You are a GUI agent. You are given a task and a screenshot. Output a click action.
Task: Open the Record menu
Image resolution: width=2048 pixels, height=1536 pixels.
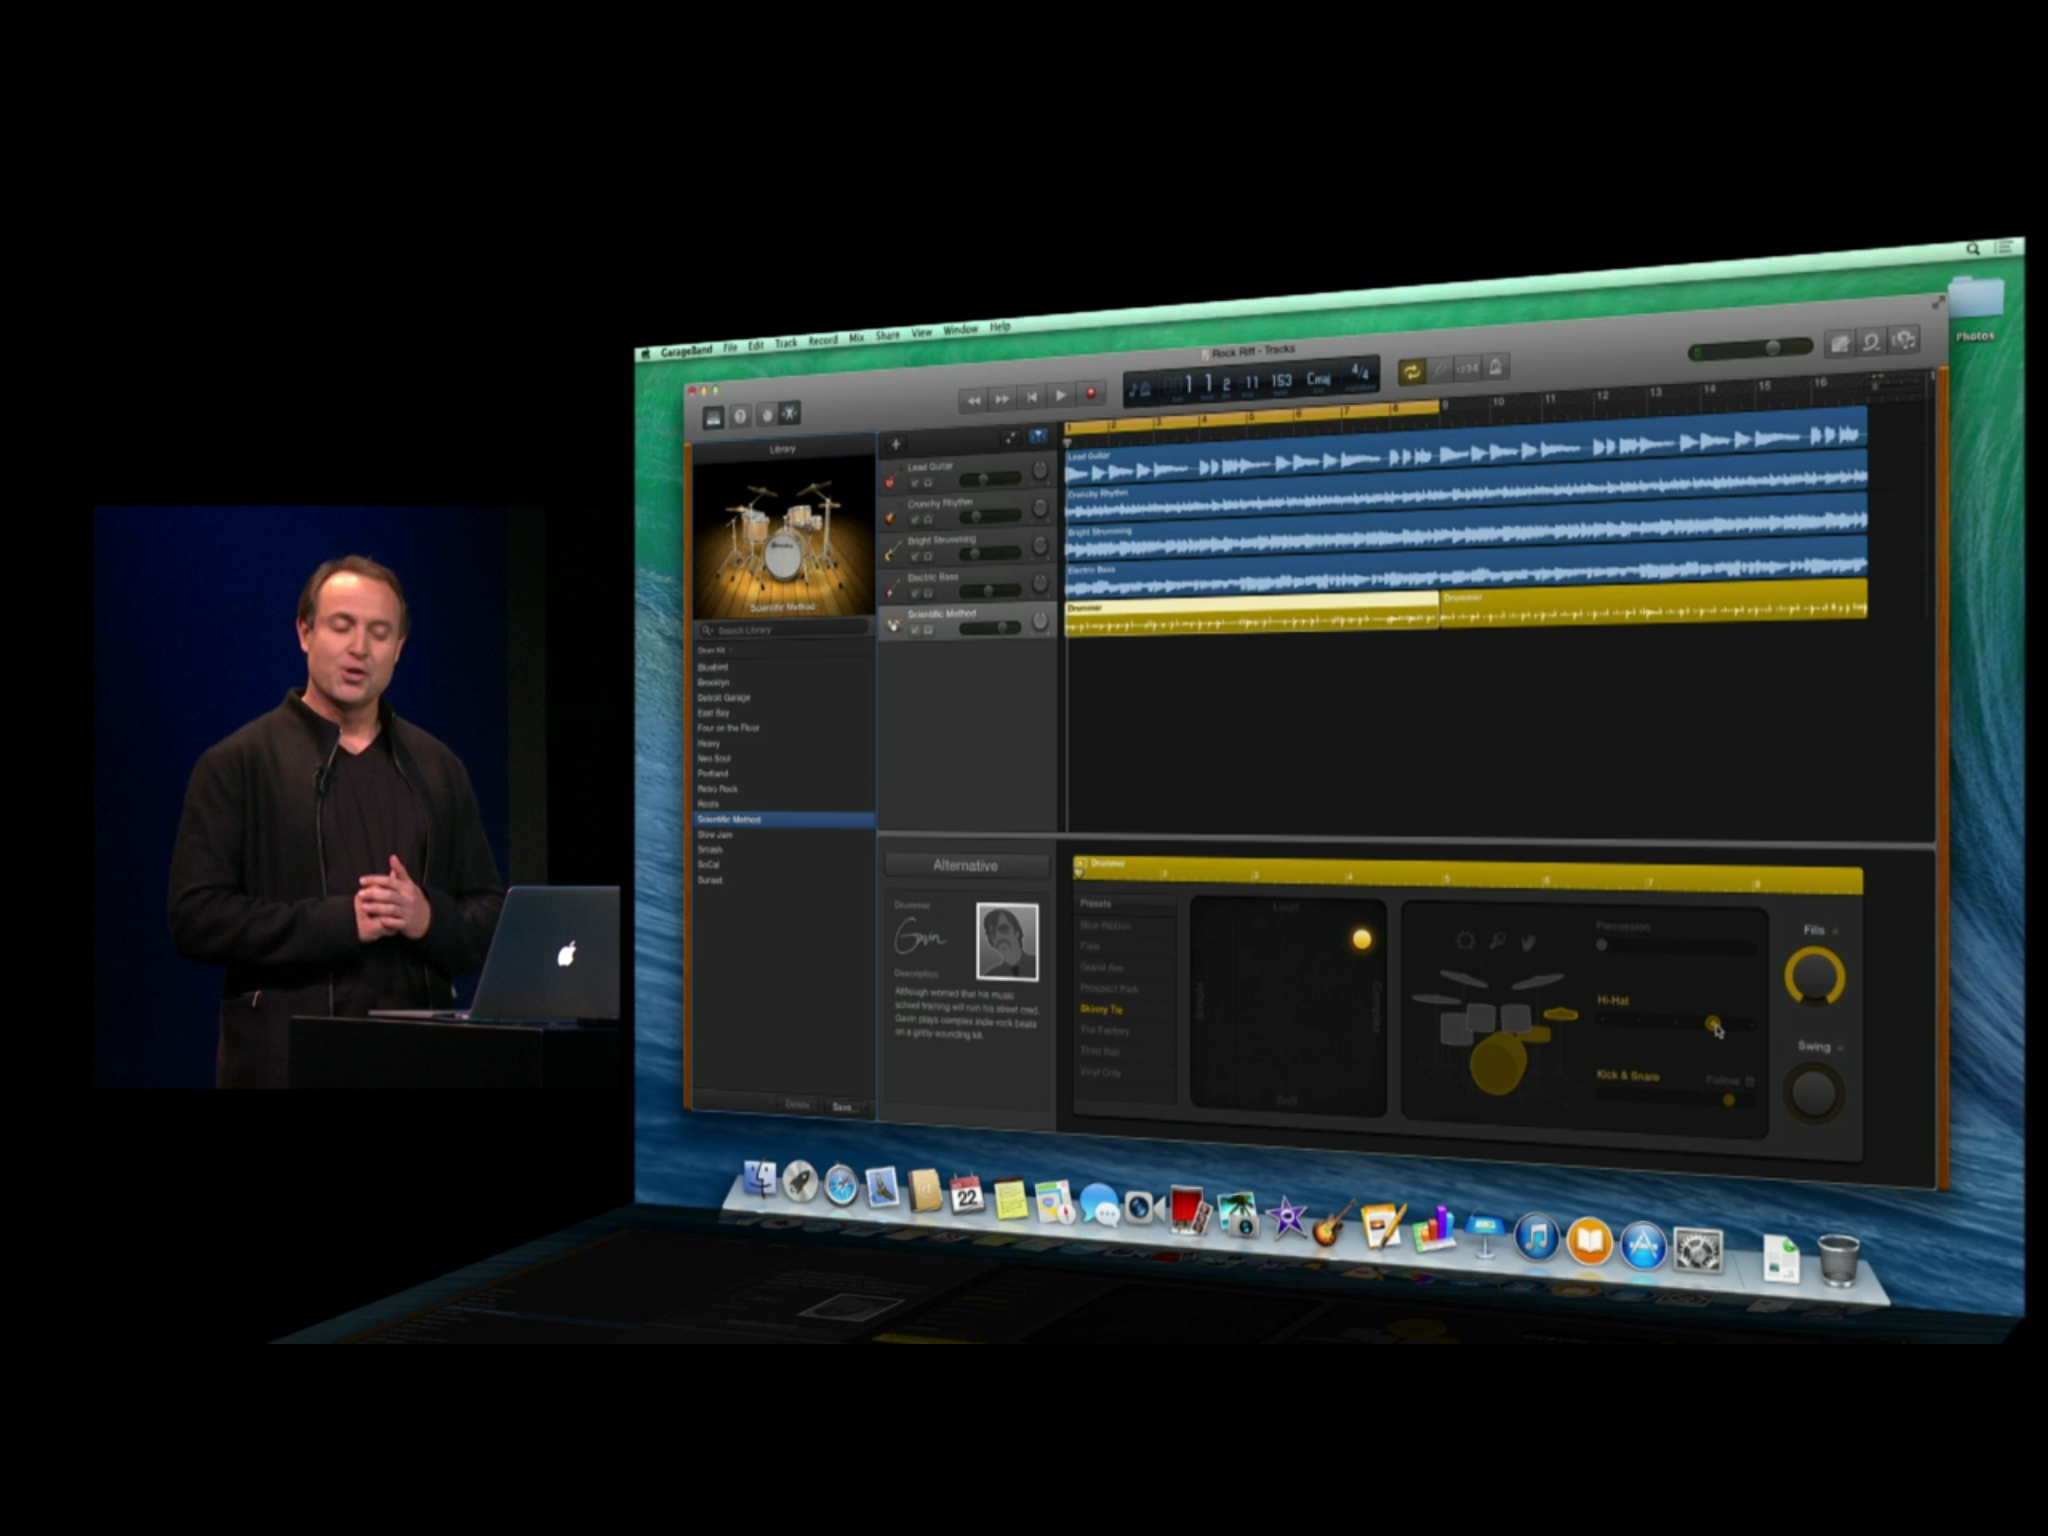coord(823,341)
